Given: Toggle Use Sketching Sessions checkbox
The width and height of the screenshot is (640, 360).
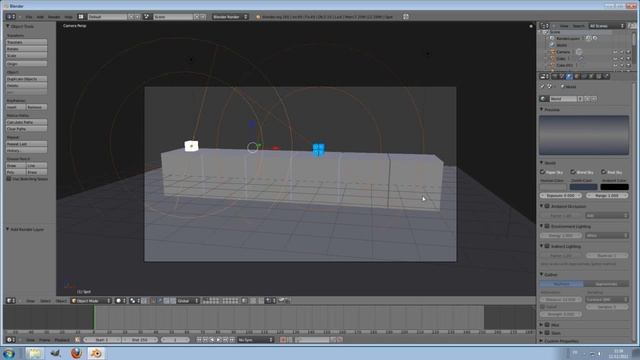Looking at the screenshot, I should (9, 179).
